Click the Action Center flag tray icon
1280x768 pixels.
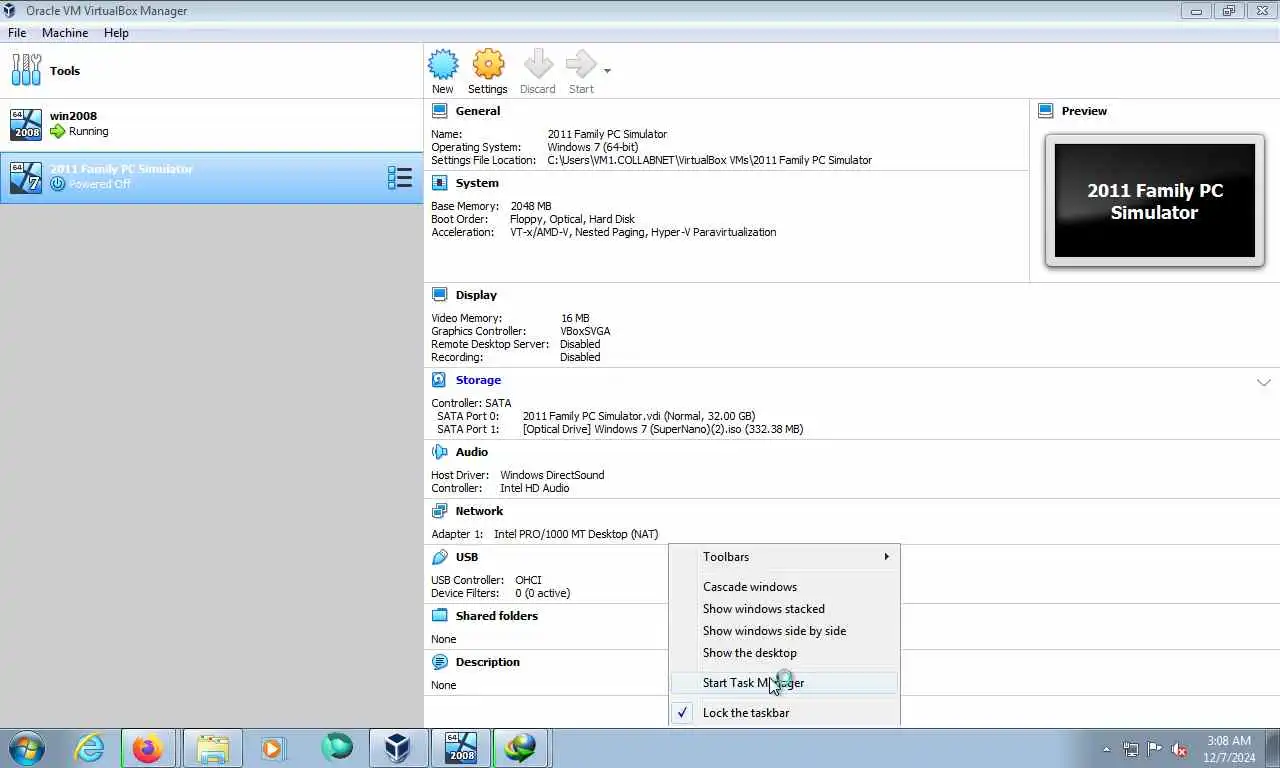point(1155,749)
